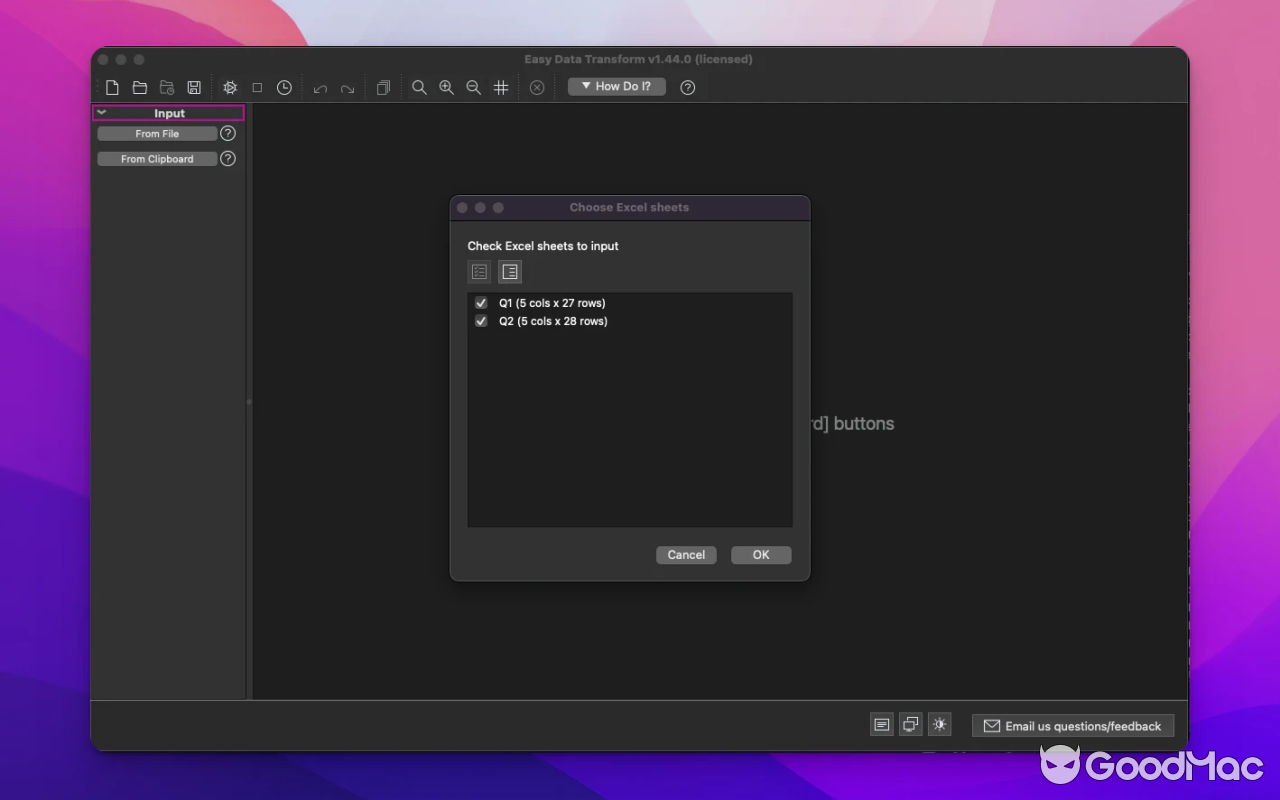The height and width of the screenshot is (800, 1280).
Task: Click Email us questions/feedback
Action: pyautogui.click(x=1072, y=726)
